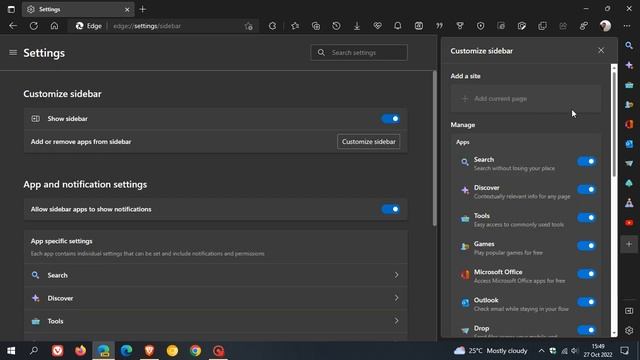Screen dimensions: 640x360
Task: Disable the Discover app toggle
Action: point(587,189)
